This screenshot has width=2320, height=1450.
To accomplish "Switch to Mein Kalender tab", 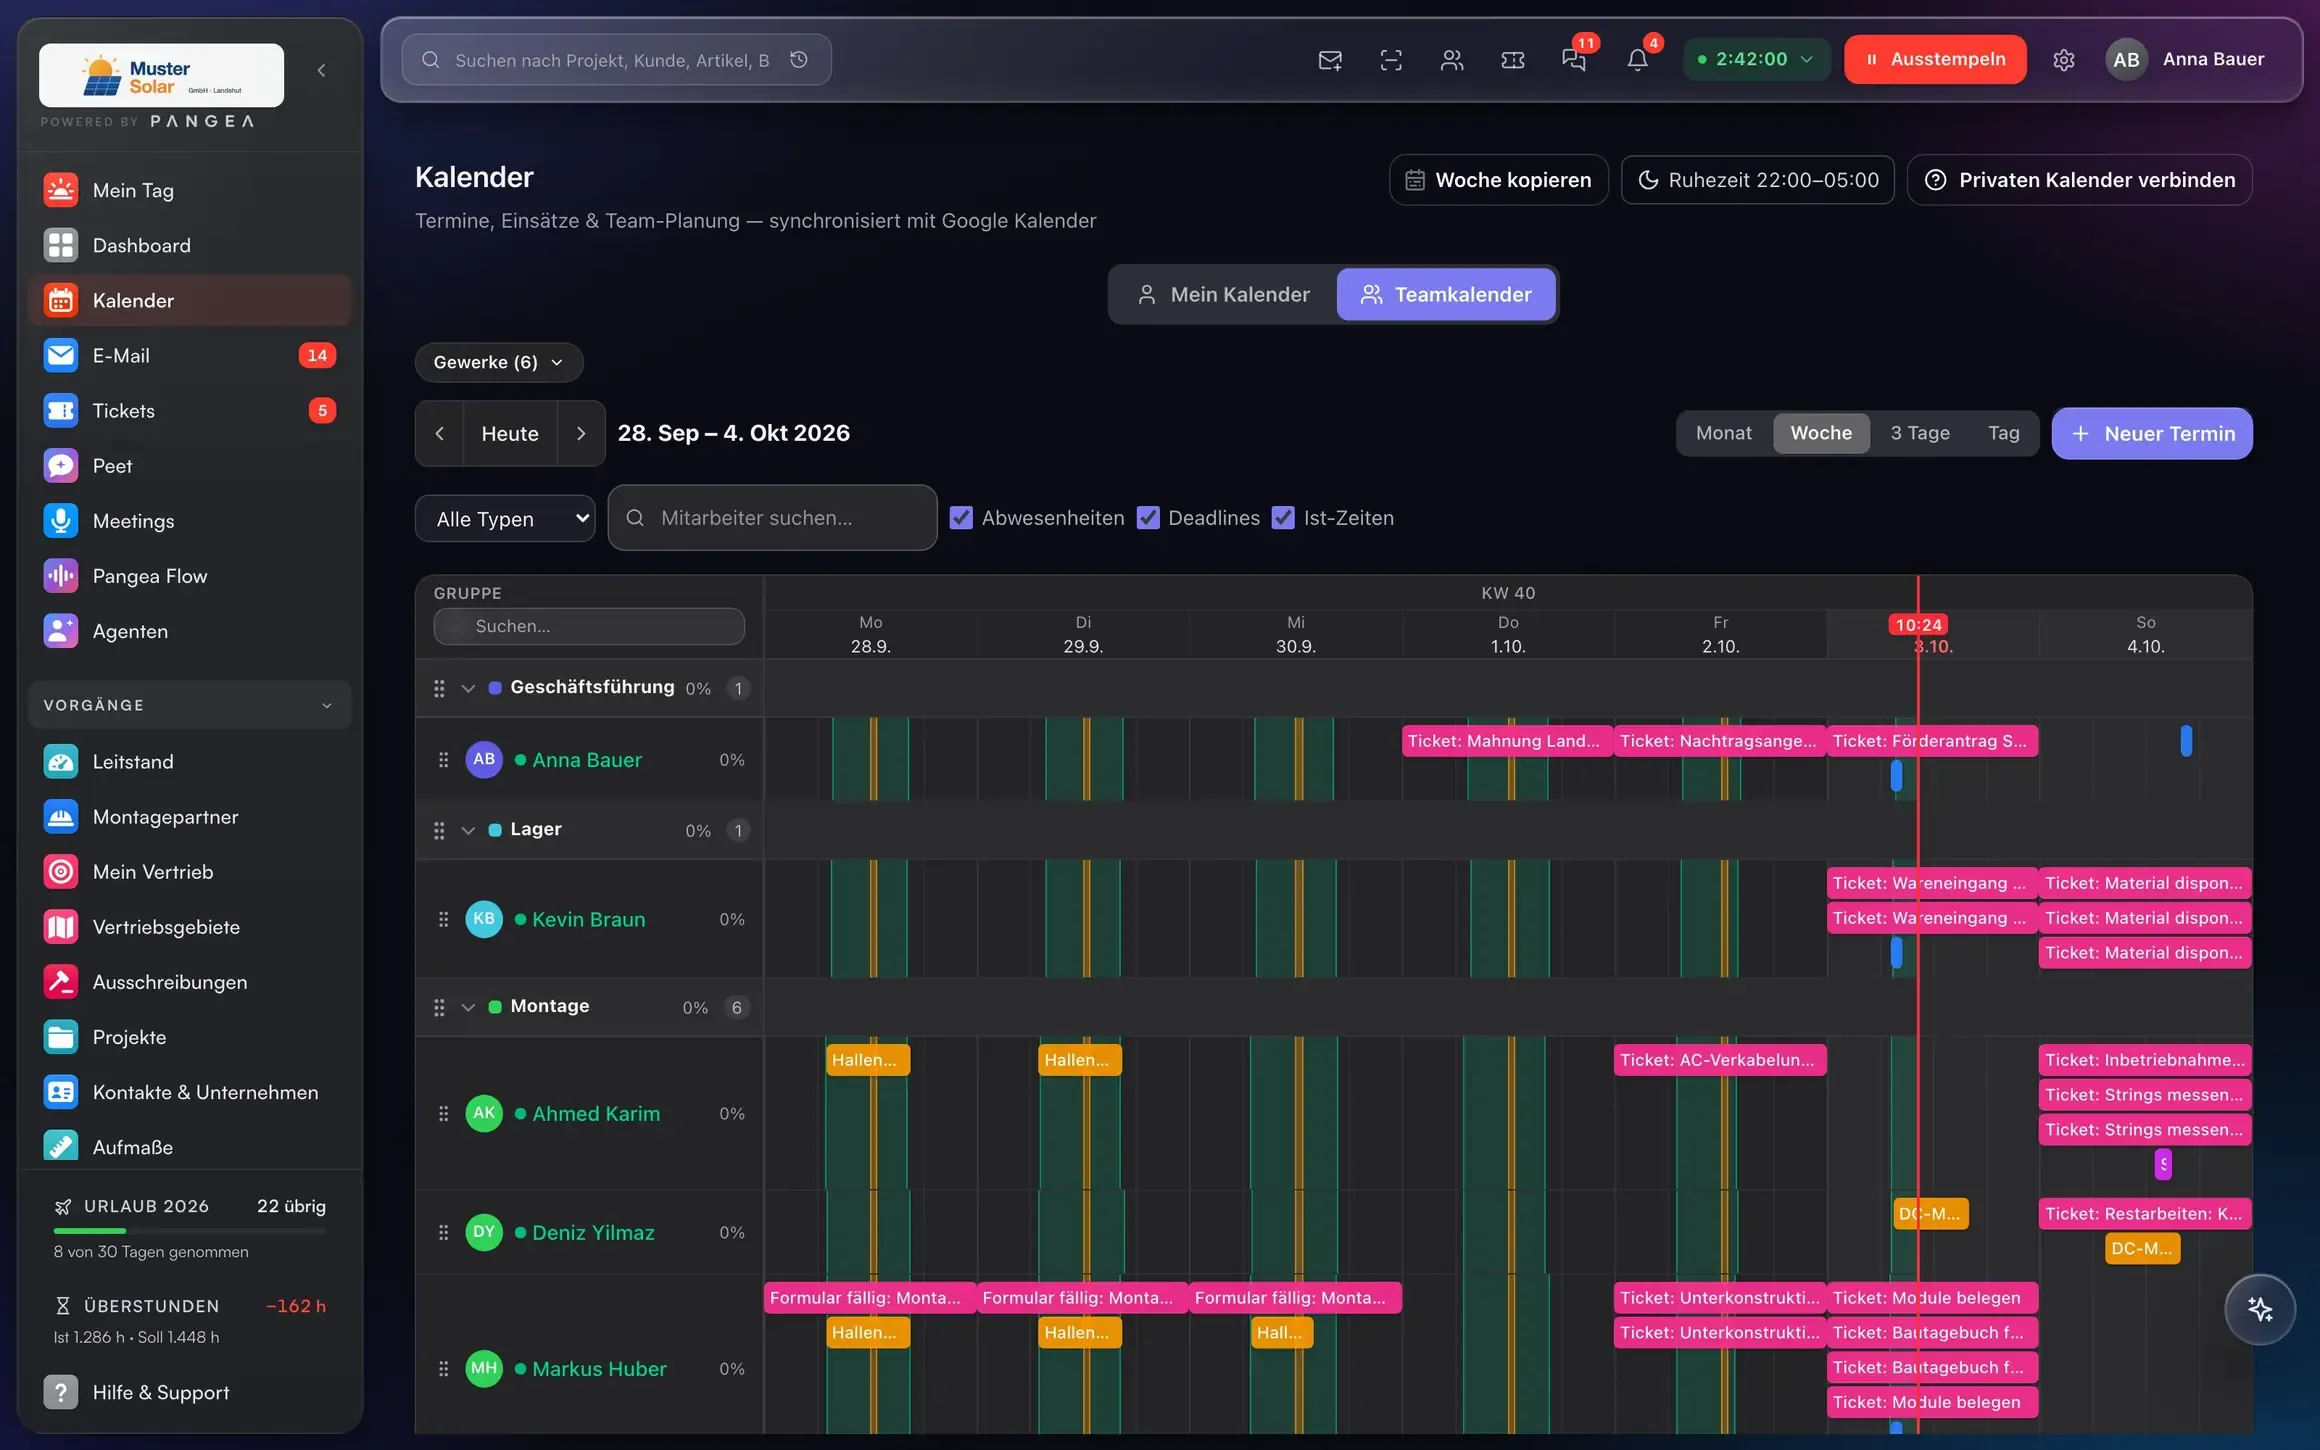I will [1223, 294].
